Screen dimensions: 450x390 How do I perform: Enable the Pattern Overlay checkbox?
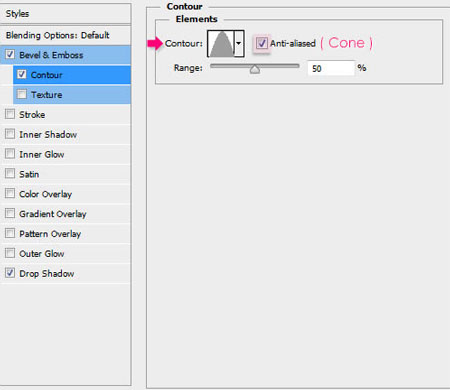click(x=10, y=233)
